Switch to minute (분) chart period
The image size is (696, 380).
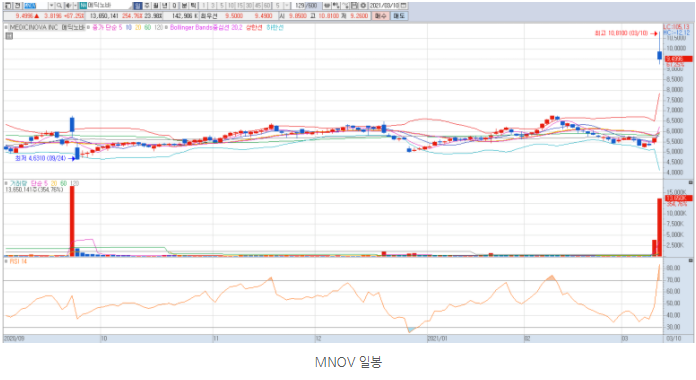(x=184, y=5)
